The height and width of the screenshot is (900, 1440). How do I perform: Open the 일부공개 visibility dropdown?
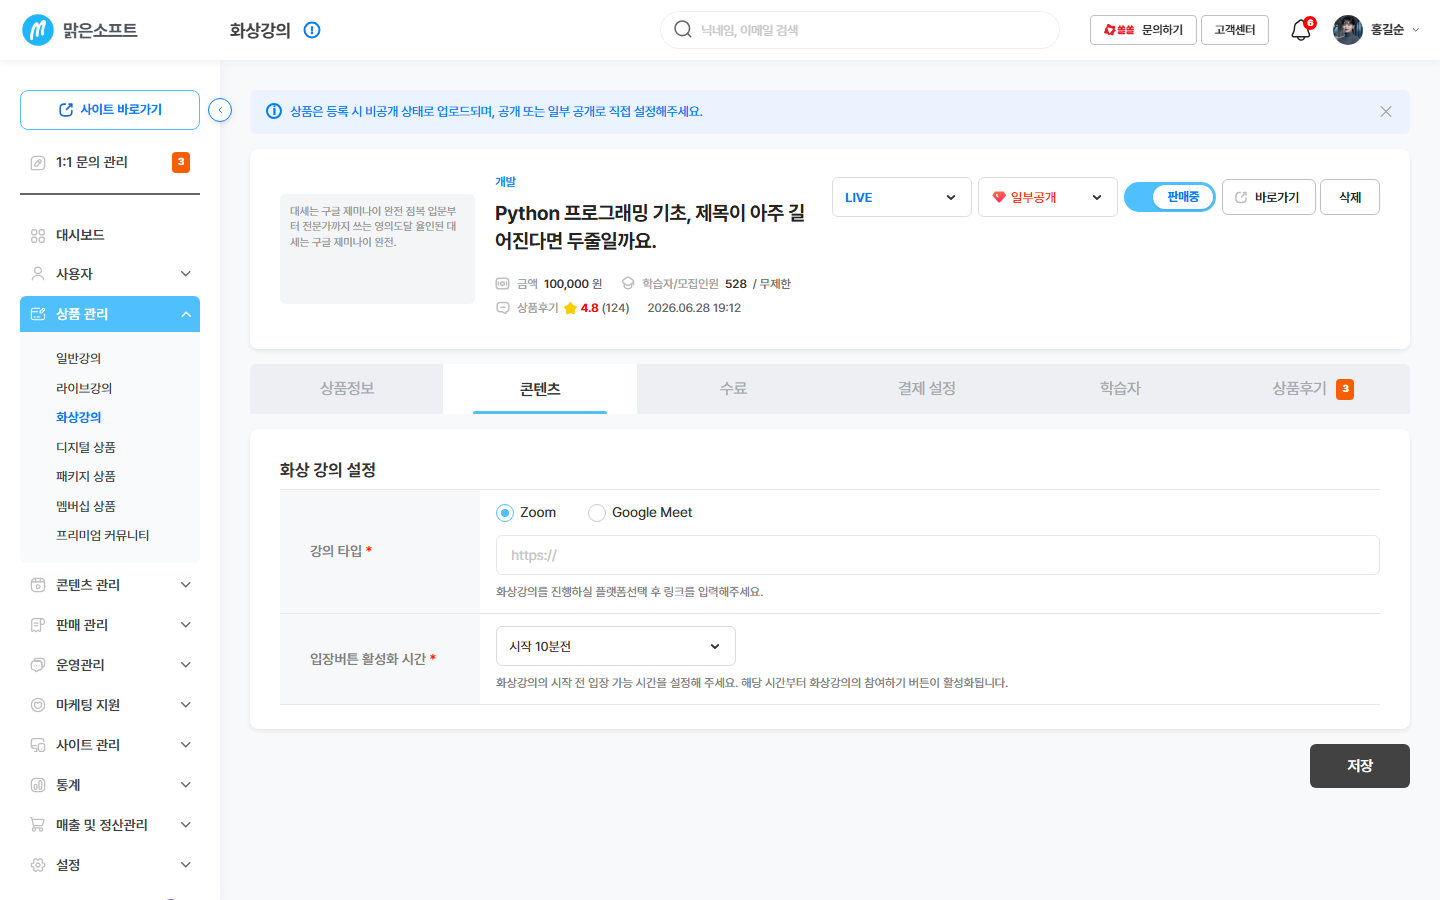pos(1048,197)
